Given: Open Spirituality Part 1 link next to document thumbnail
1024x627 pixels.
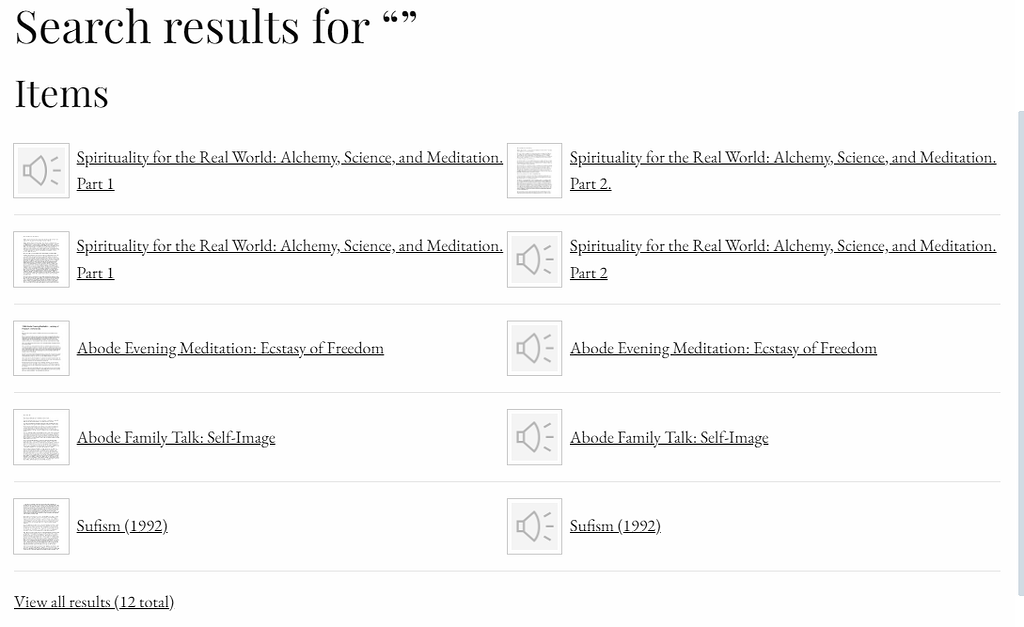Looking at the screenshot, I should (289, 246).
